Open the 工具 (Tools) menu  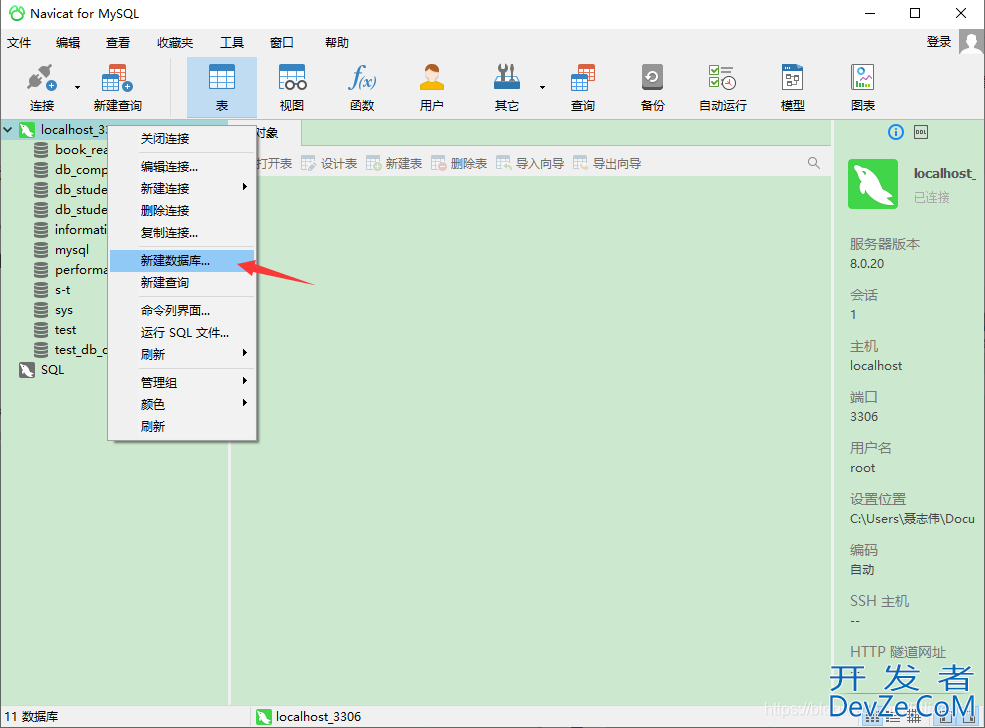(x=232, y=43)
